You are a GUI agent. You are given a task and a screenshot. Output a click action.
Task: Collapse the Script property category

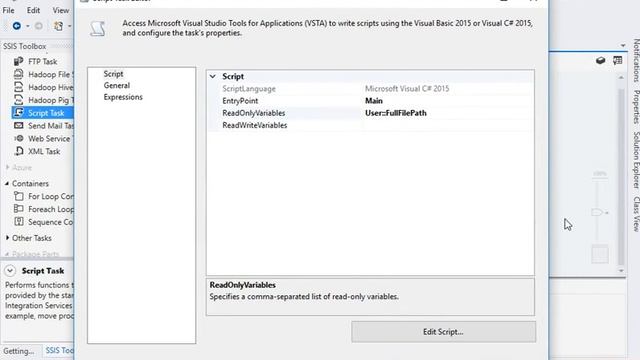[x=213, y=76]
